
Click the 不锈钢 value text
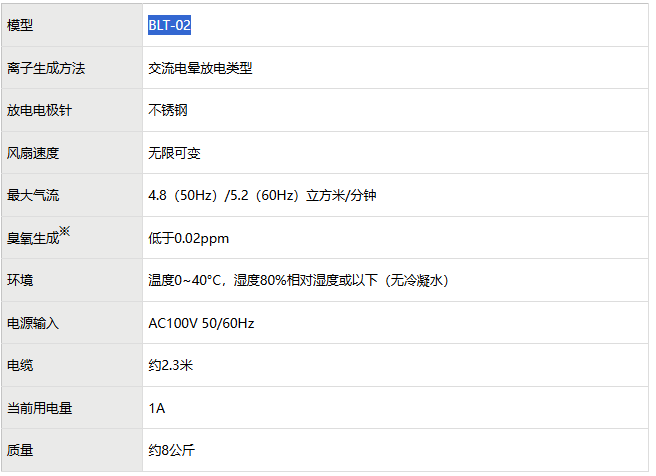tap(167, 111)
